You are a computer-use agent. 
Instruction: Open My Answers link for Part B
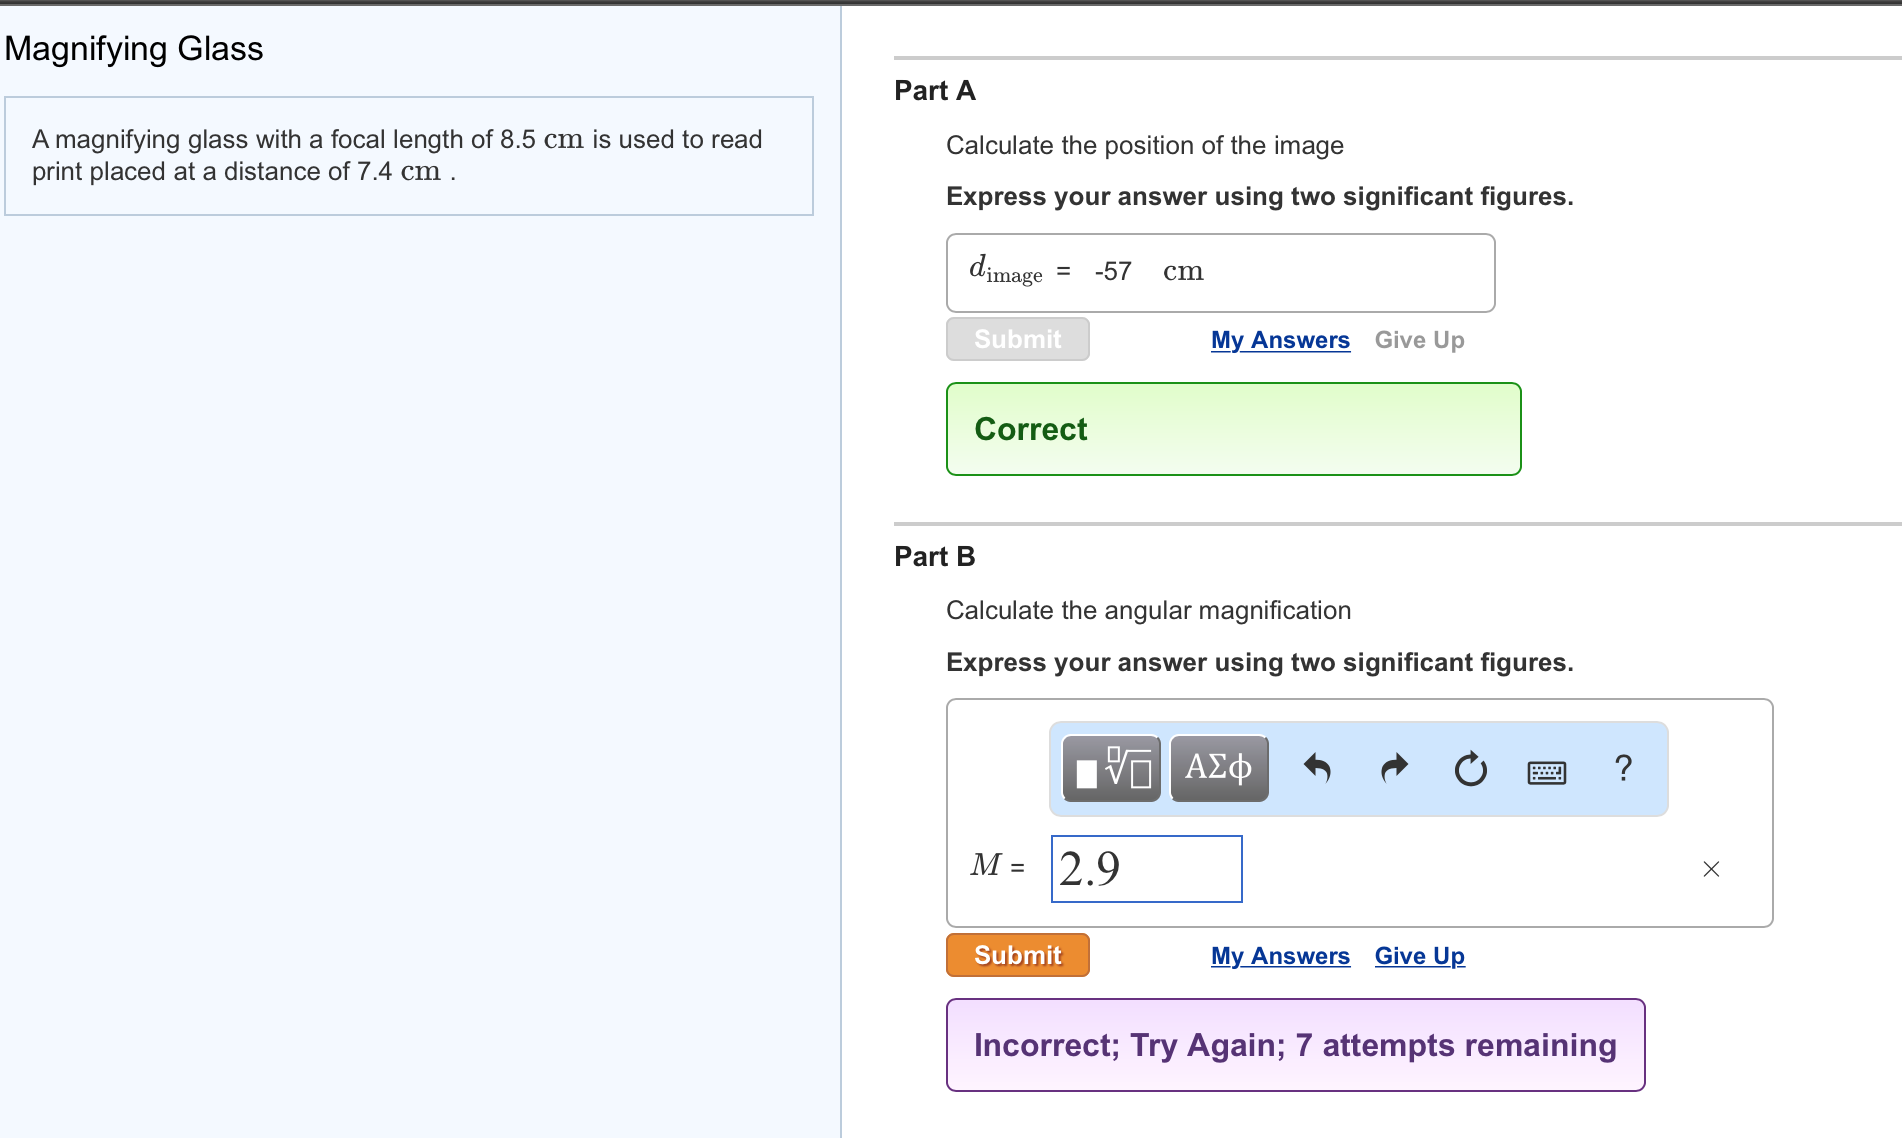[x=1280, y=956]
